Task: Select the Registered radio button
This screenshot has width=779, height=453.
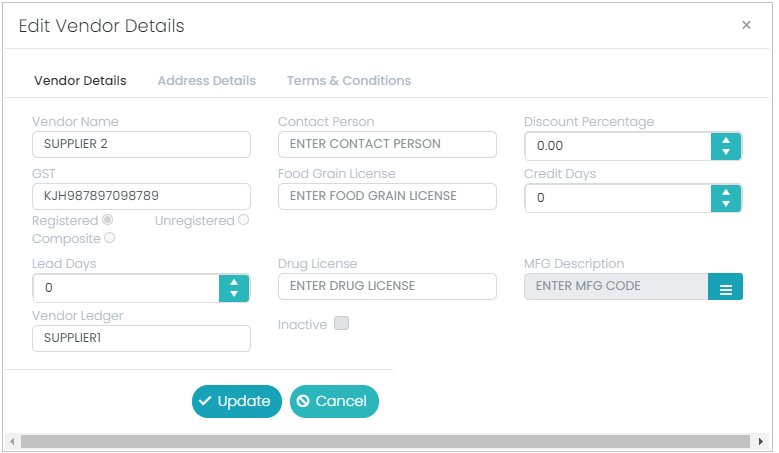Action: click(107, 220)
